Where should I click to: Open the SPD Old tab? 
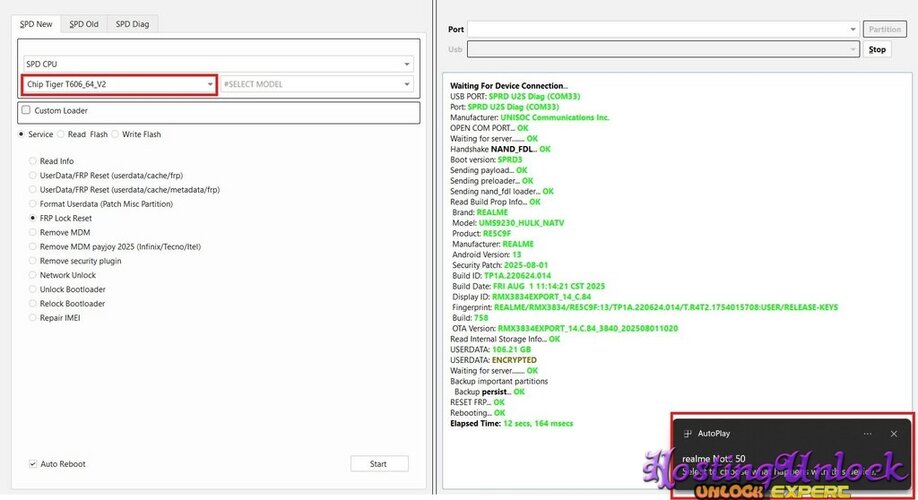(x=84, y=24)
